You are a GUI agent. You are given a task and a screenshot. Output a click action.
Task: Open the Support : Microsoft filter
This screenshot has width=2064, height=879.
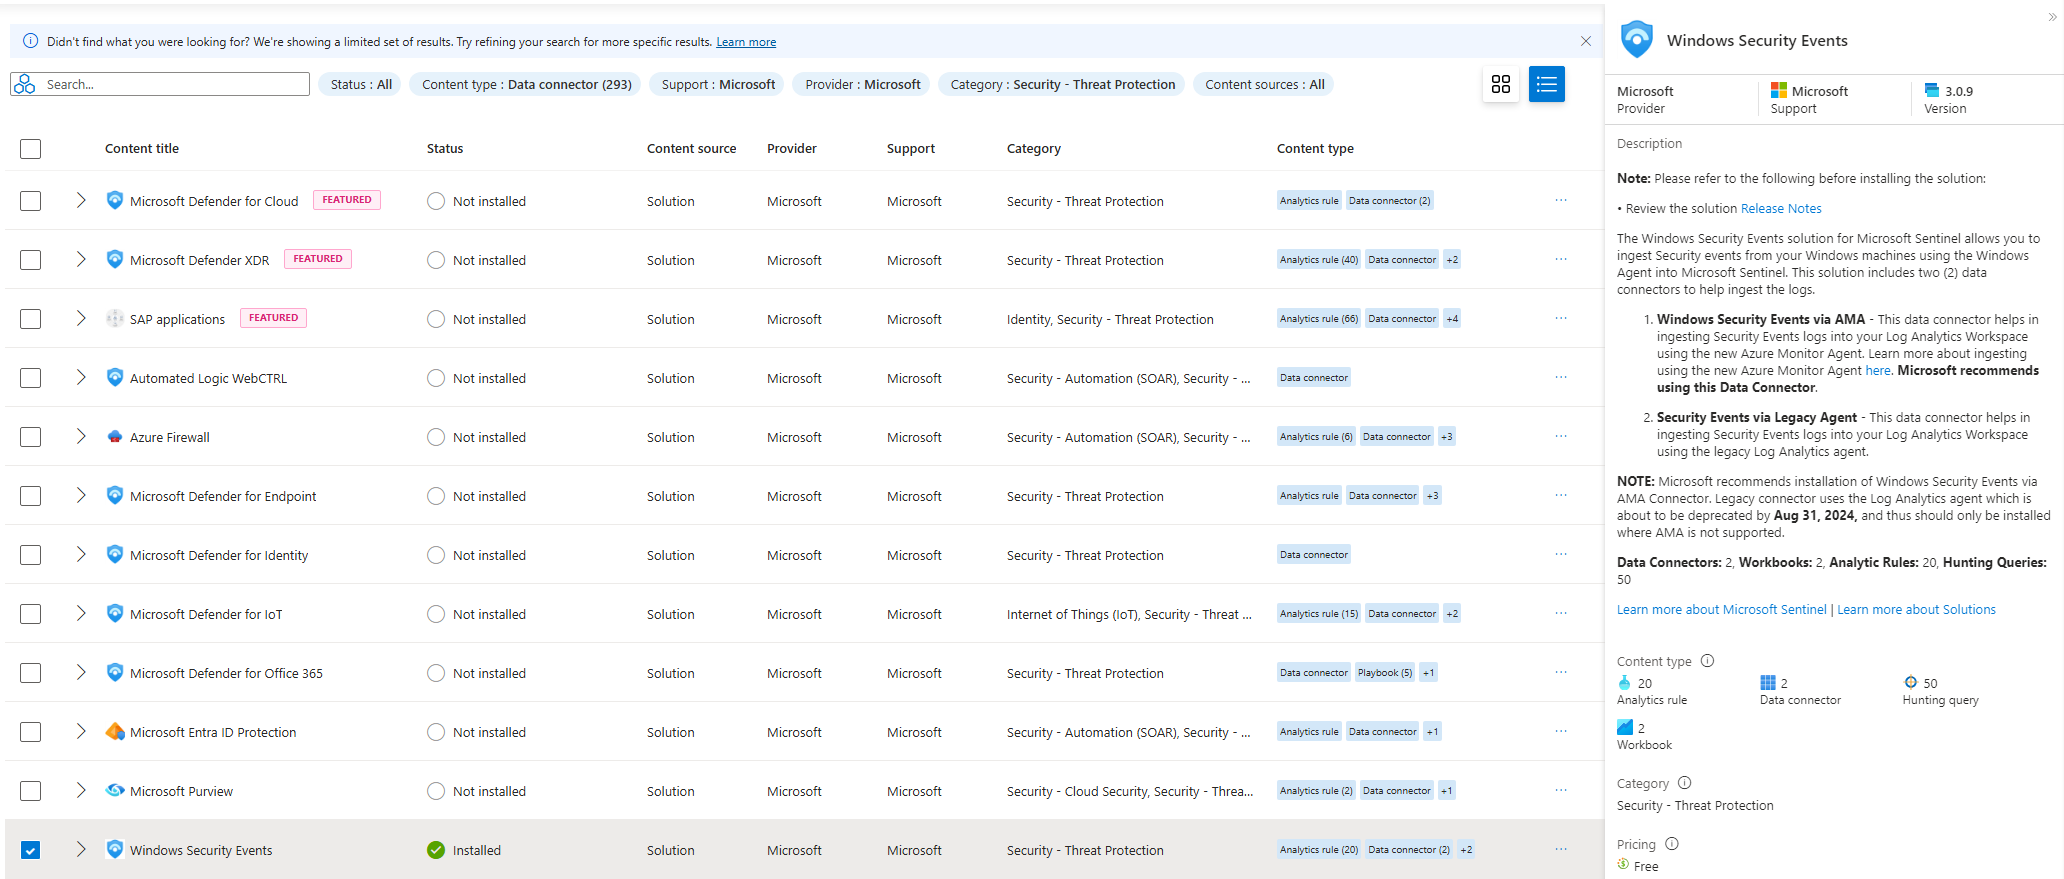(x=718, y=84)
